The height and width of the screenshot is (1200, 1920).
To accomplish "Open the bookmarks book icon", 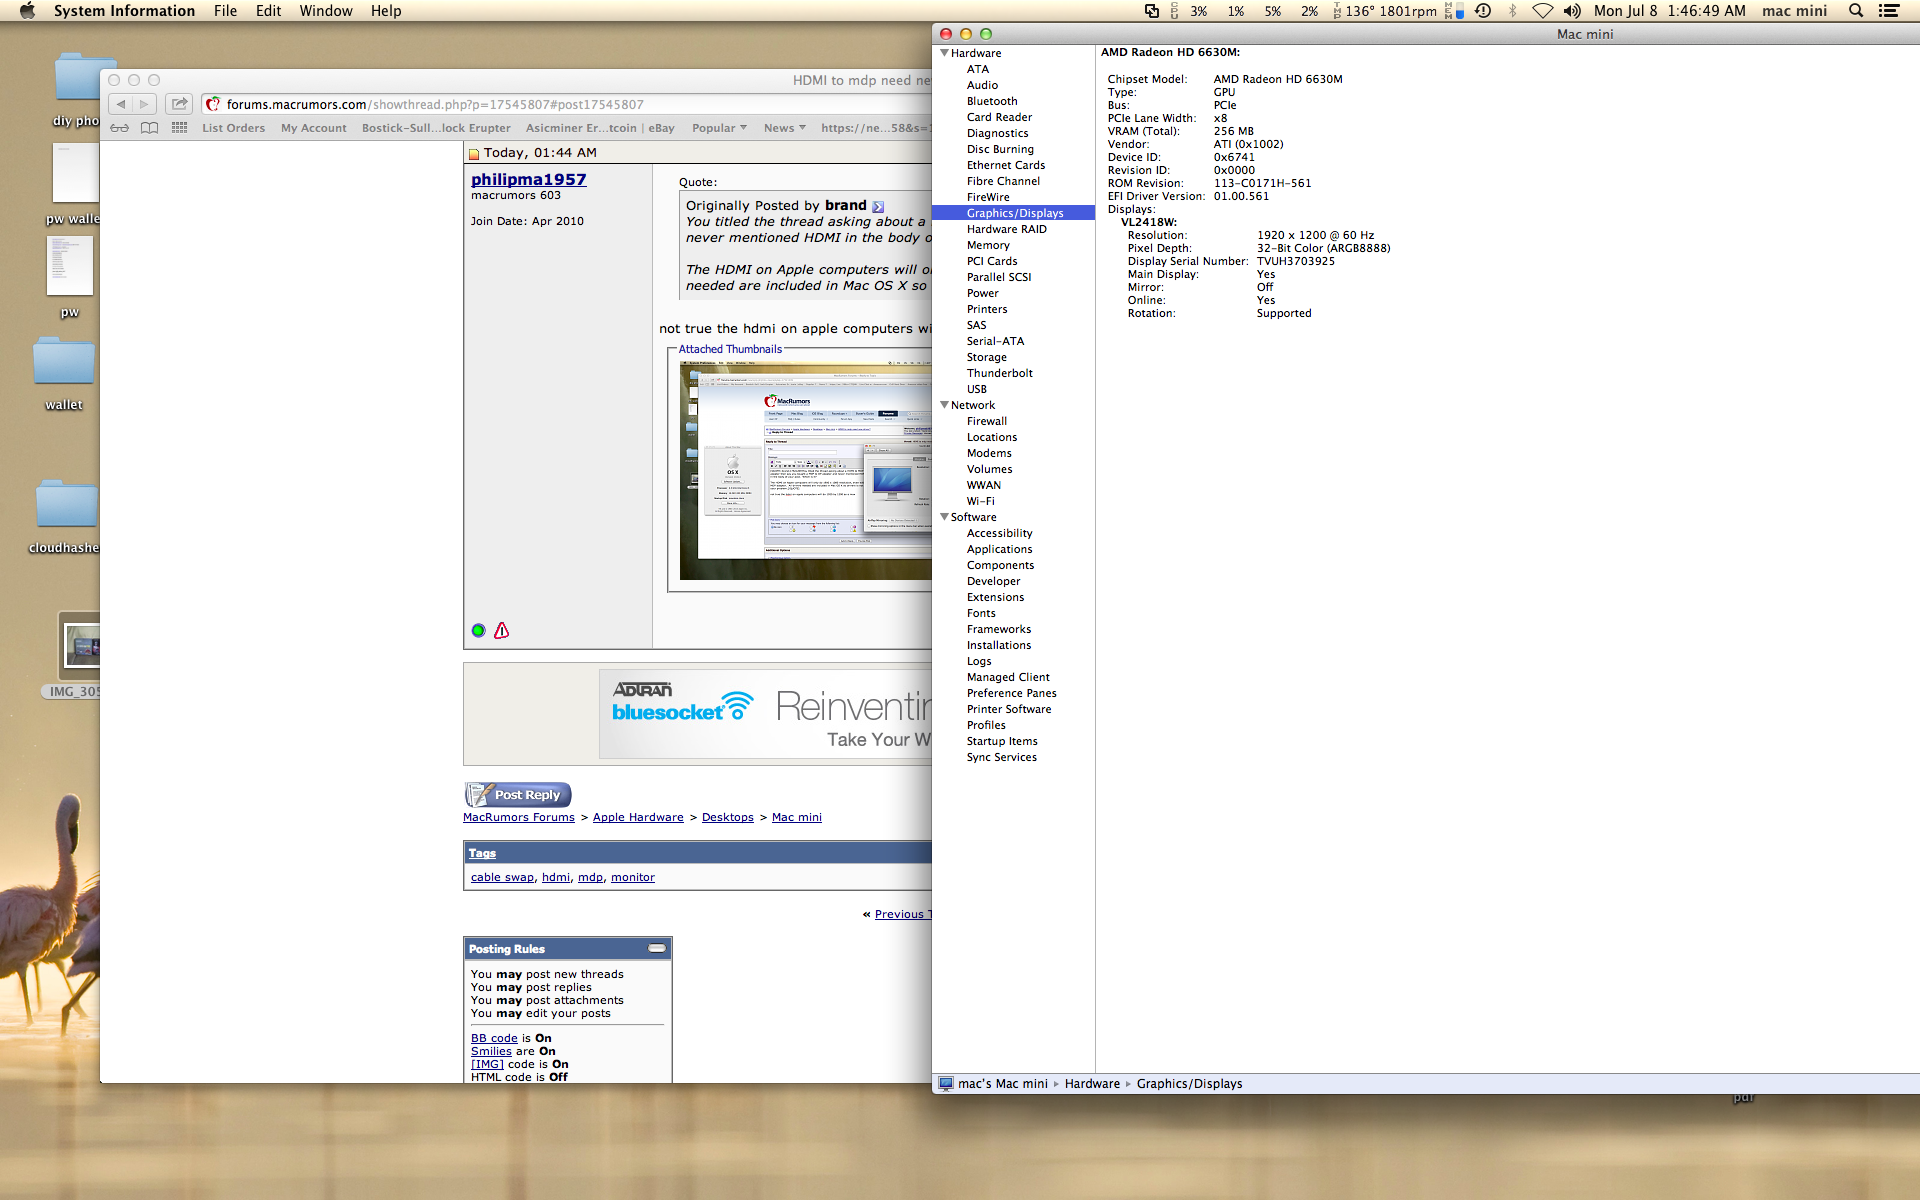I will [x=149, y=128].
